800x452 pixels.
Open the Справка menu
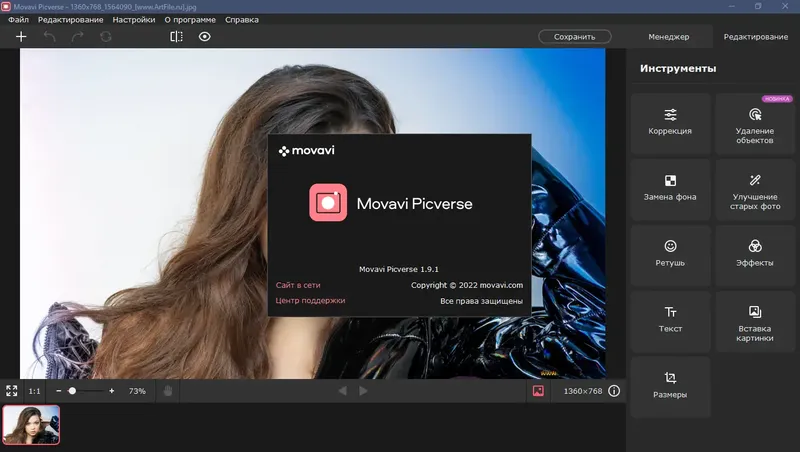[x=242, y=20]
